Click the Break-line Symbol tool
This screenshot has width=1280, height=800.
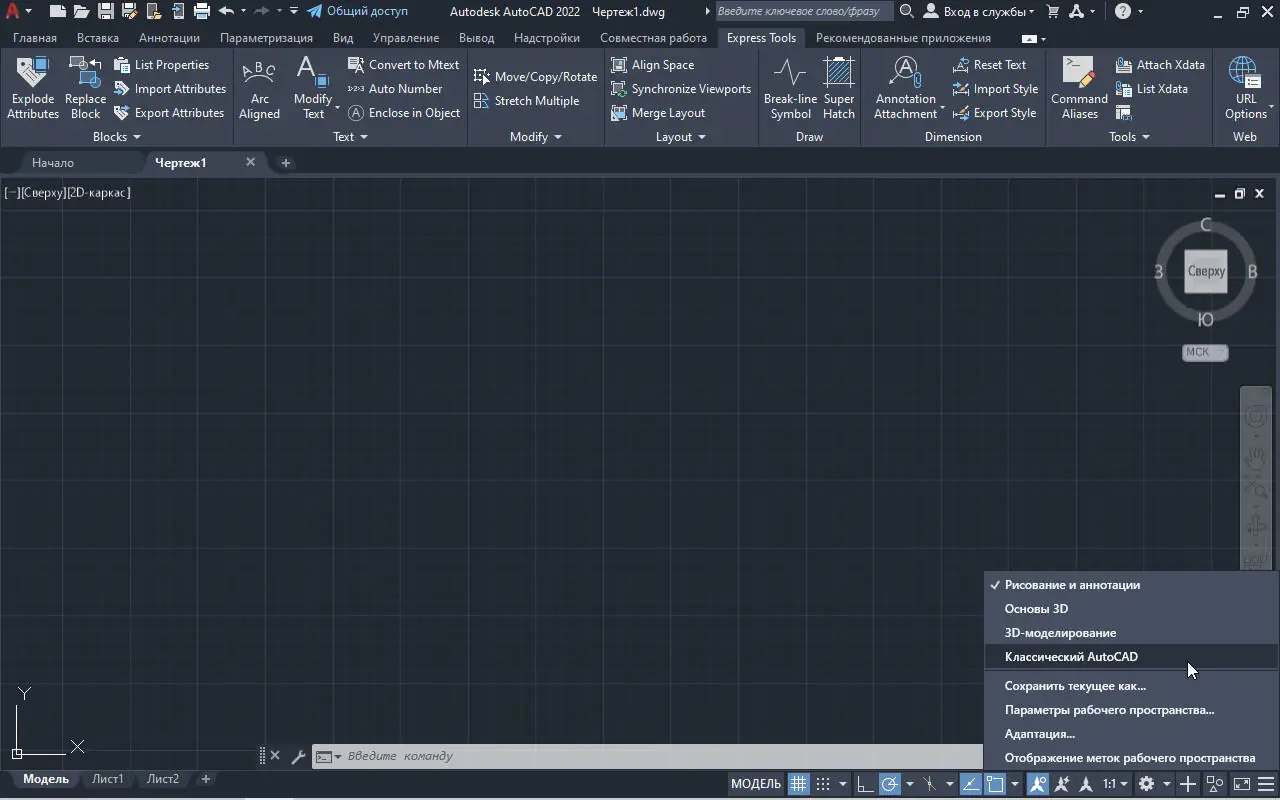790,88
